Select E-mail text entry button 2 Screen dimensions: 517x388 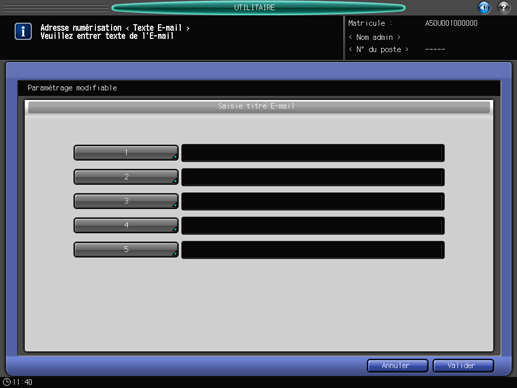point(126,177)
